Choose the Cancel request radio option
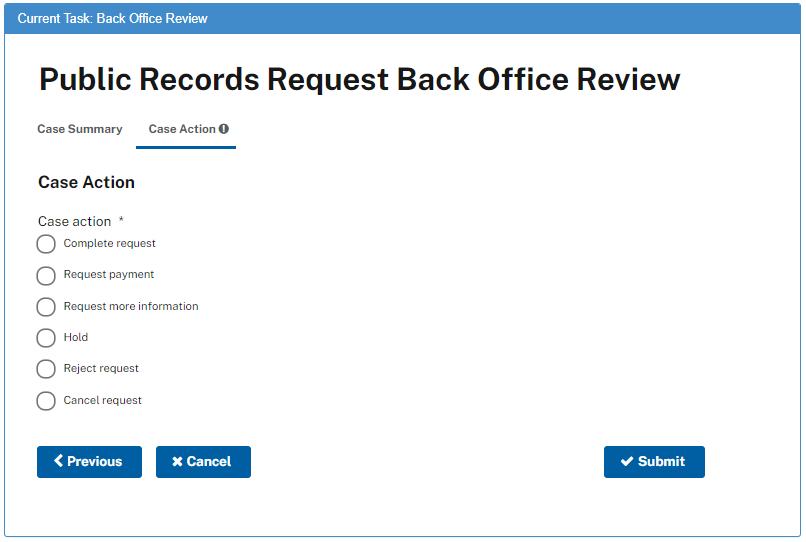The image size is (806, 542). point(46,401)
